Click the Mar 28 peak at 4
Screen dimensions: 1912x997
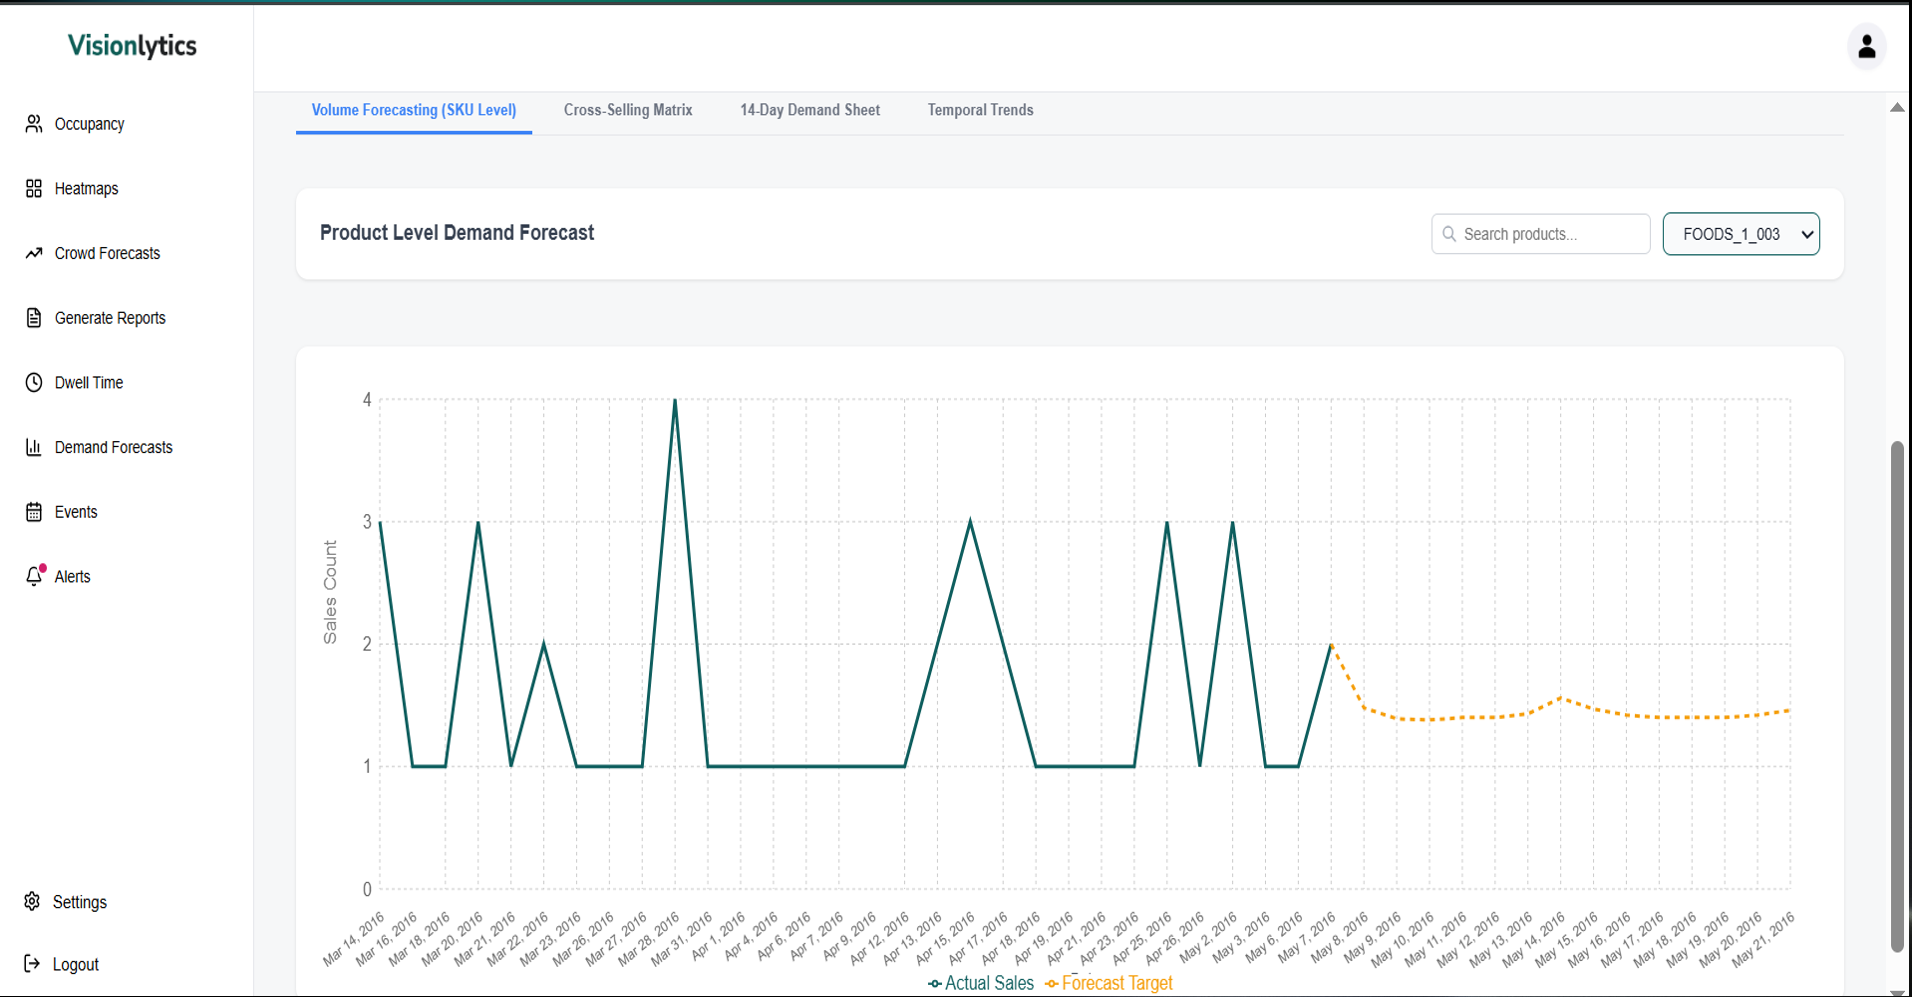[x=675, y=400]
